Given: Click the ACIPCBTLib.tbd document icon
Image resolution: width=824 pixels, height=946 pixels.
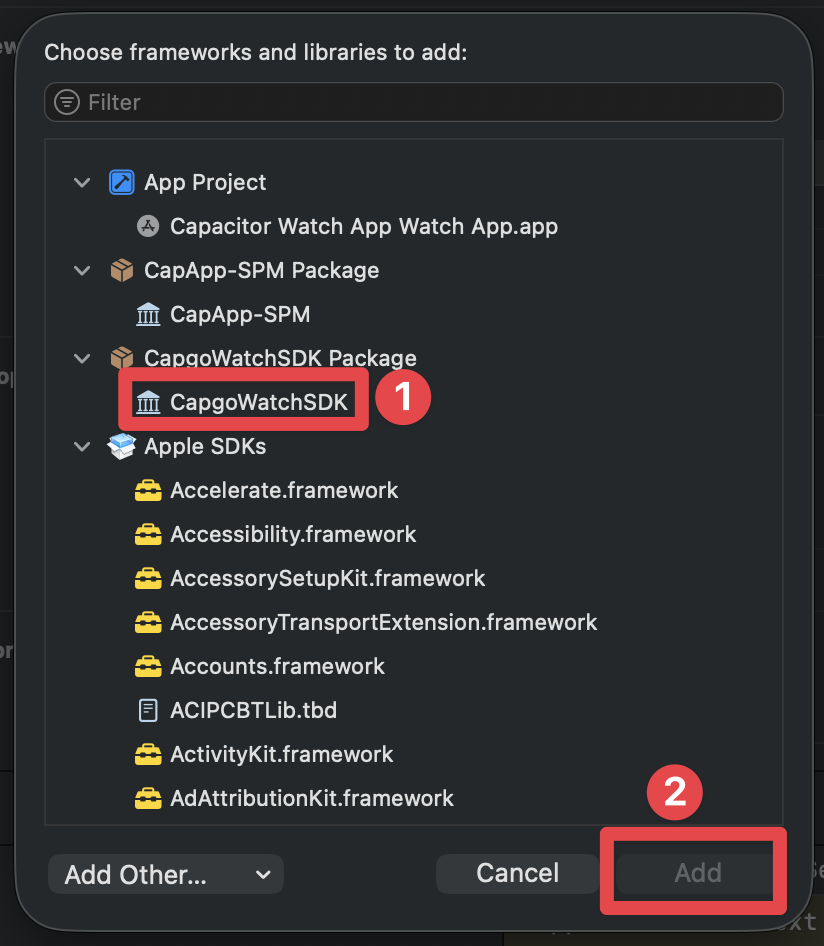Looking at the screenshot, I should point(148,711).
